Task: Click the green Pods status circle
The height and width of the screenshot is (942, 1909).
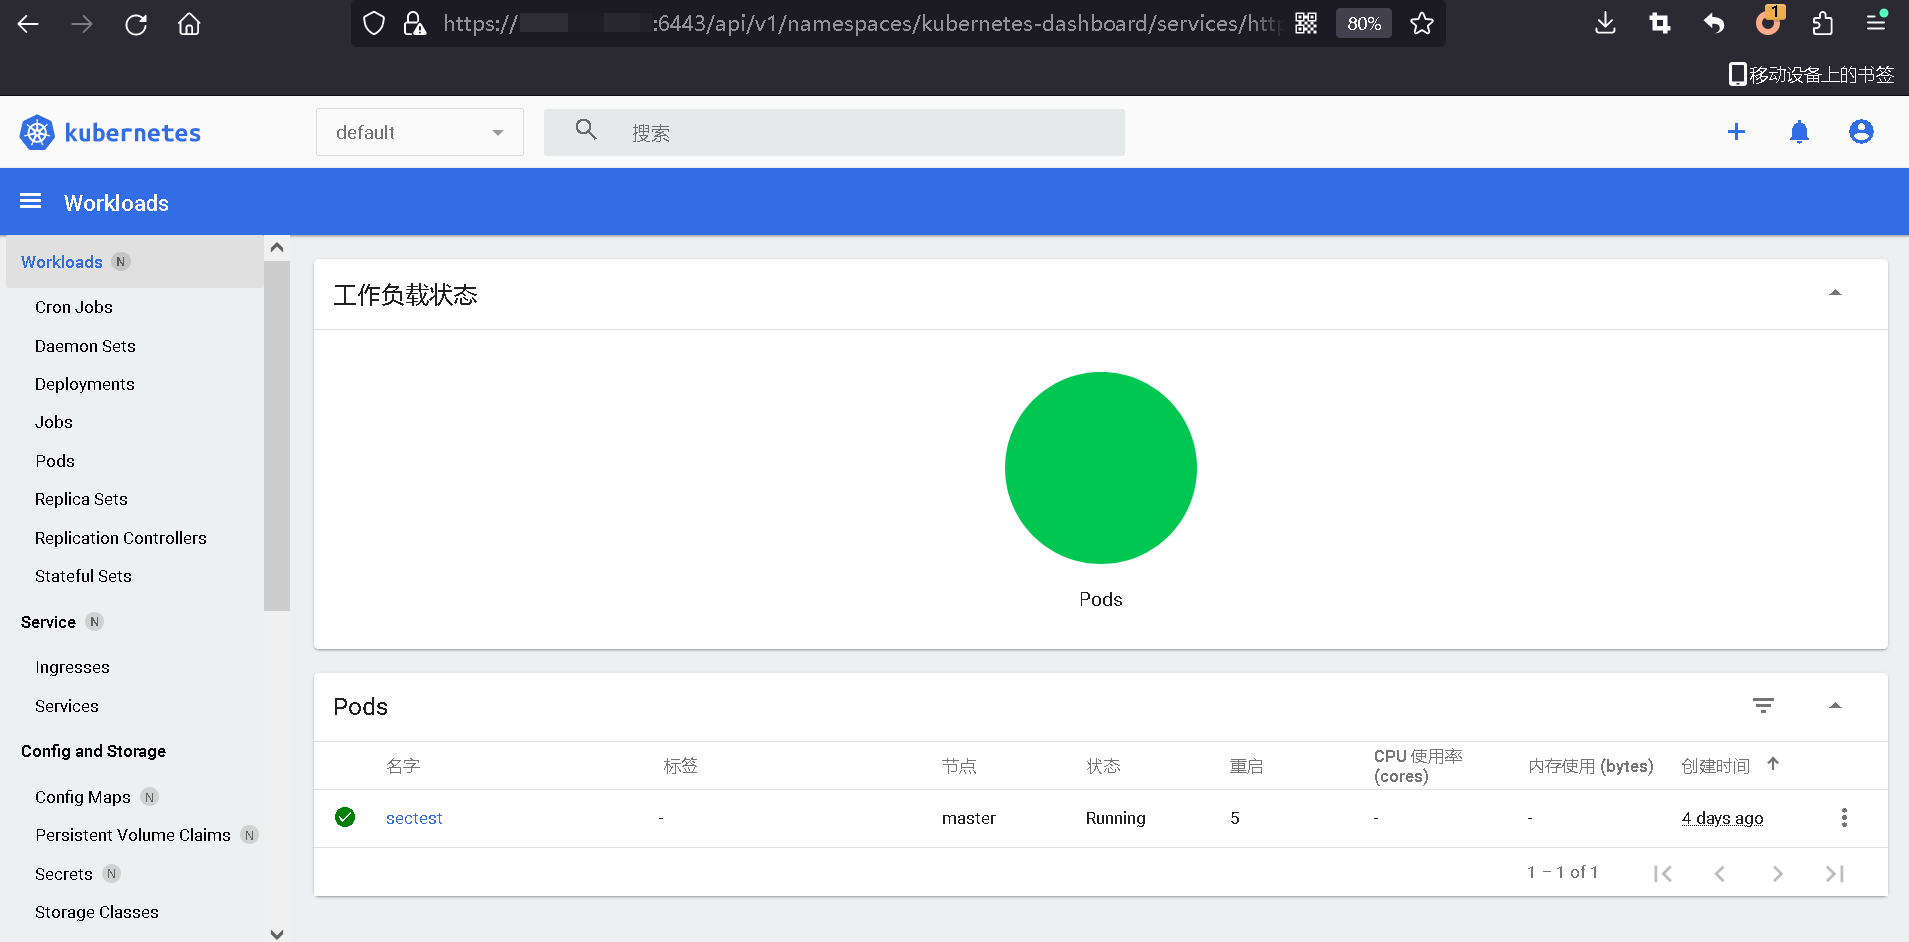Action: click(1100, 468)
